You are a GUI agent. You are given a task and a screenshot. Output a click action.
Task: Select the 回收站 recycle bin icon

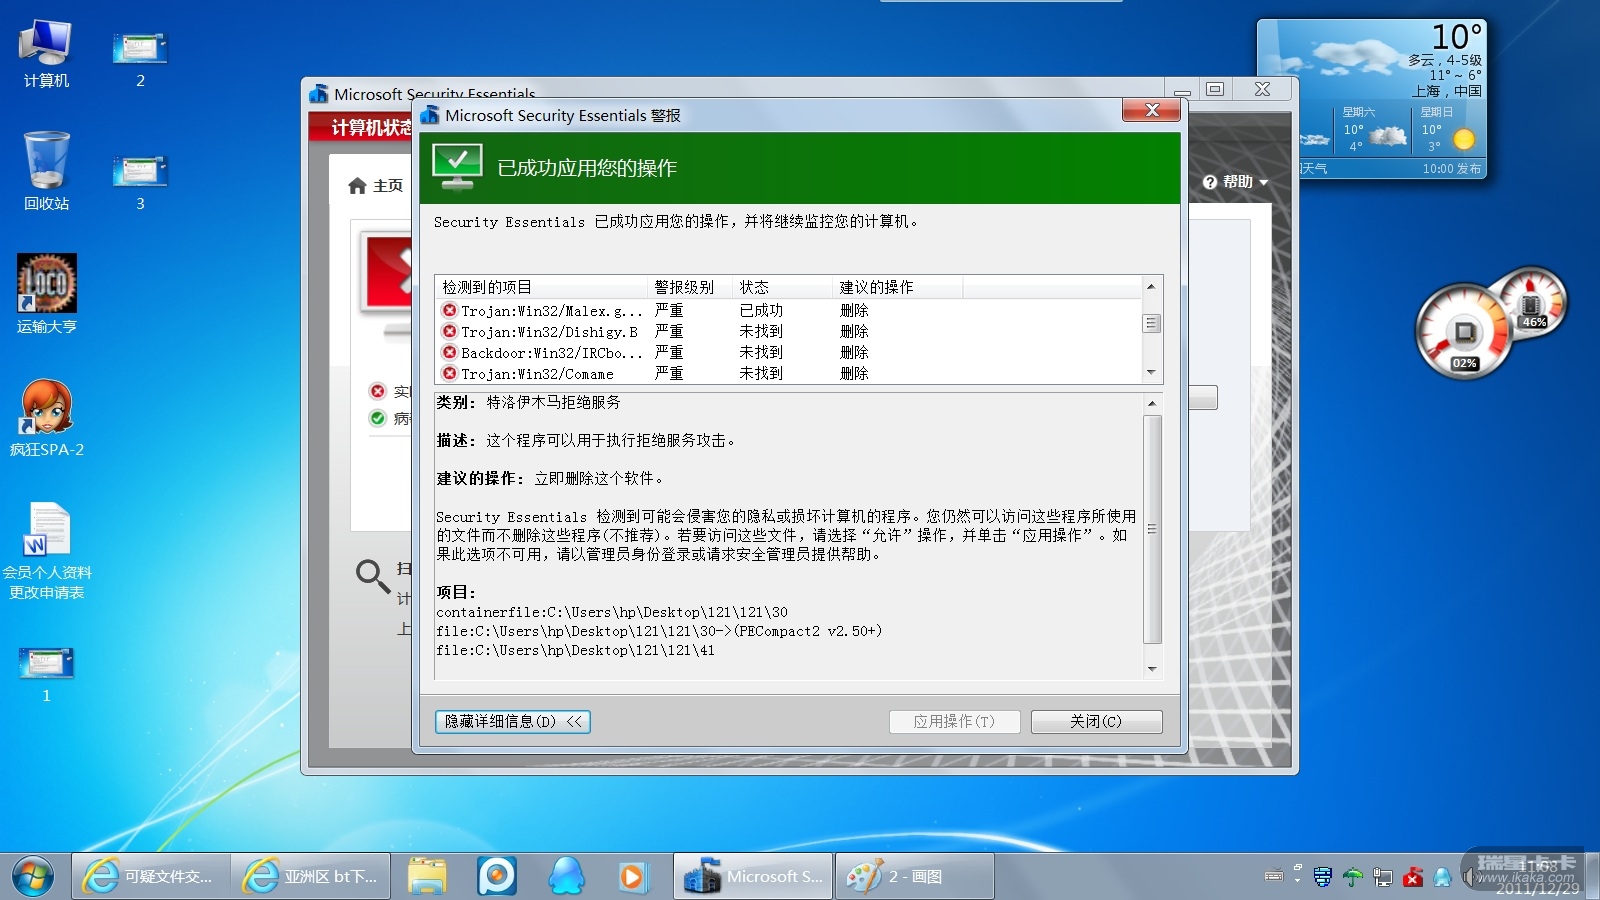(x=46, y=172)
